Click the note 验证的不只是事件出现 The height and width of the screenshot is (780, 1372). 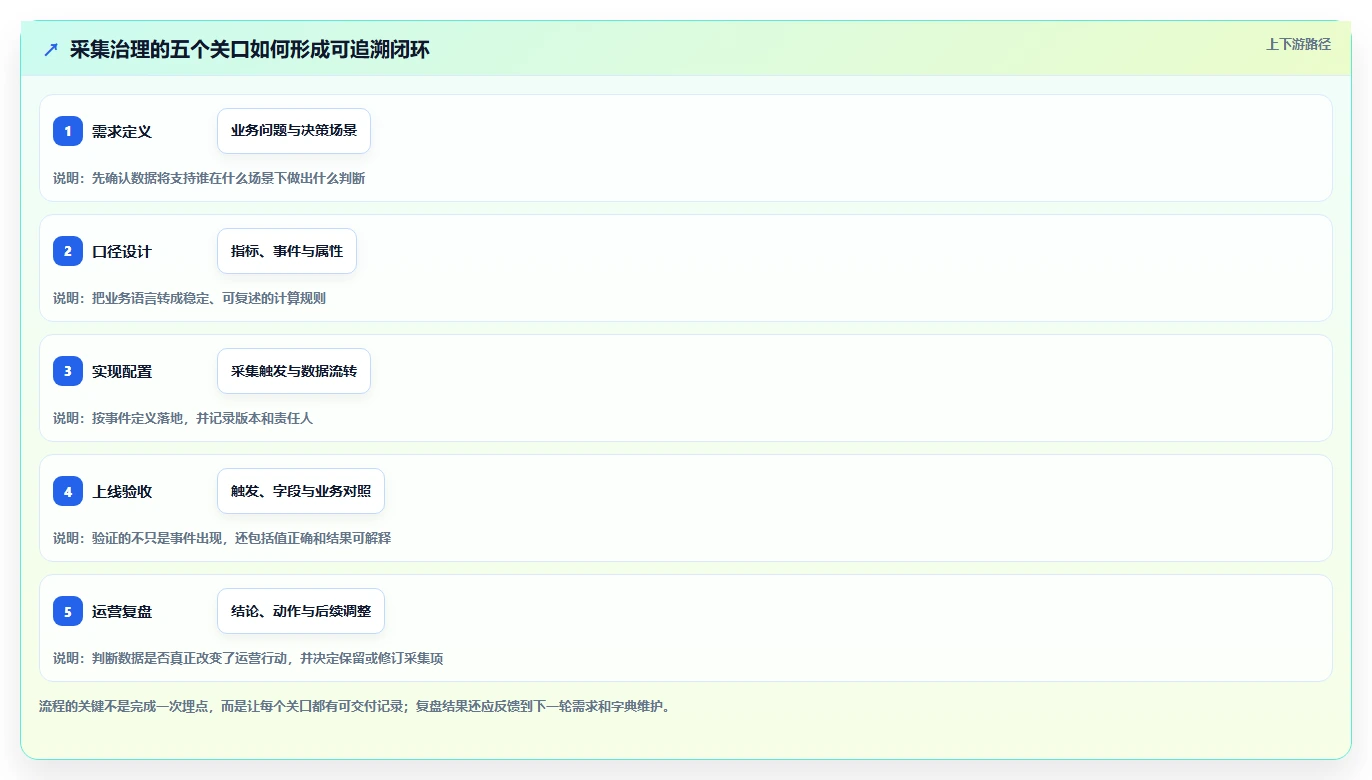tap(157, 538)
